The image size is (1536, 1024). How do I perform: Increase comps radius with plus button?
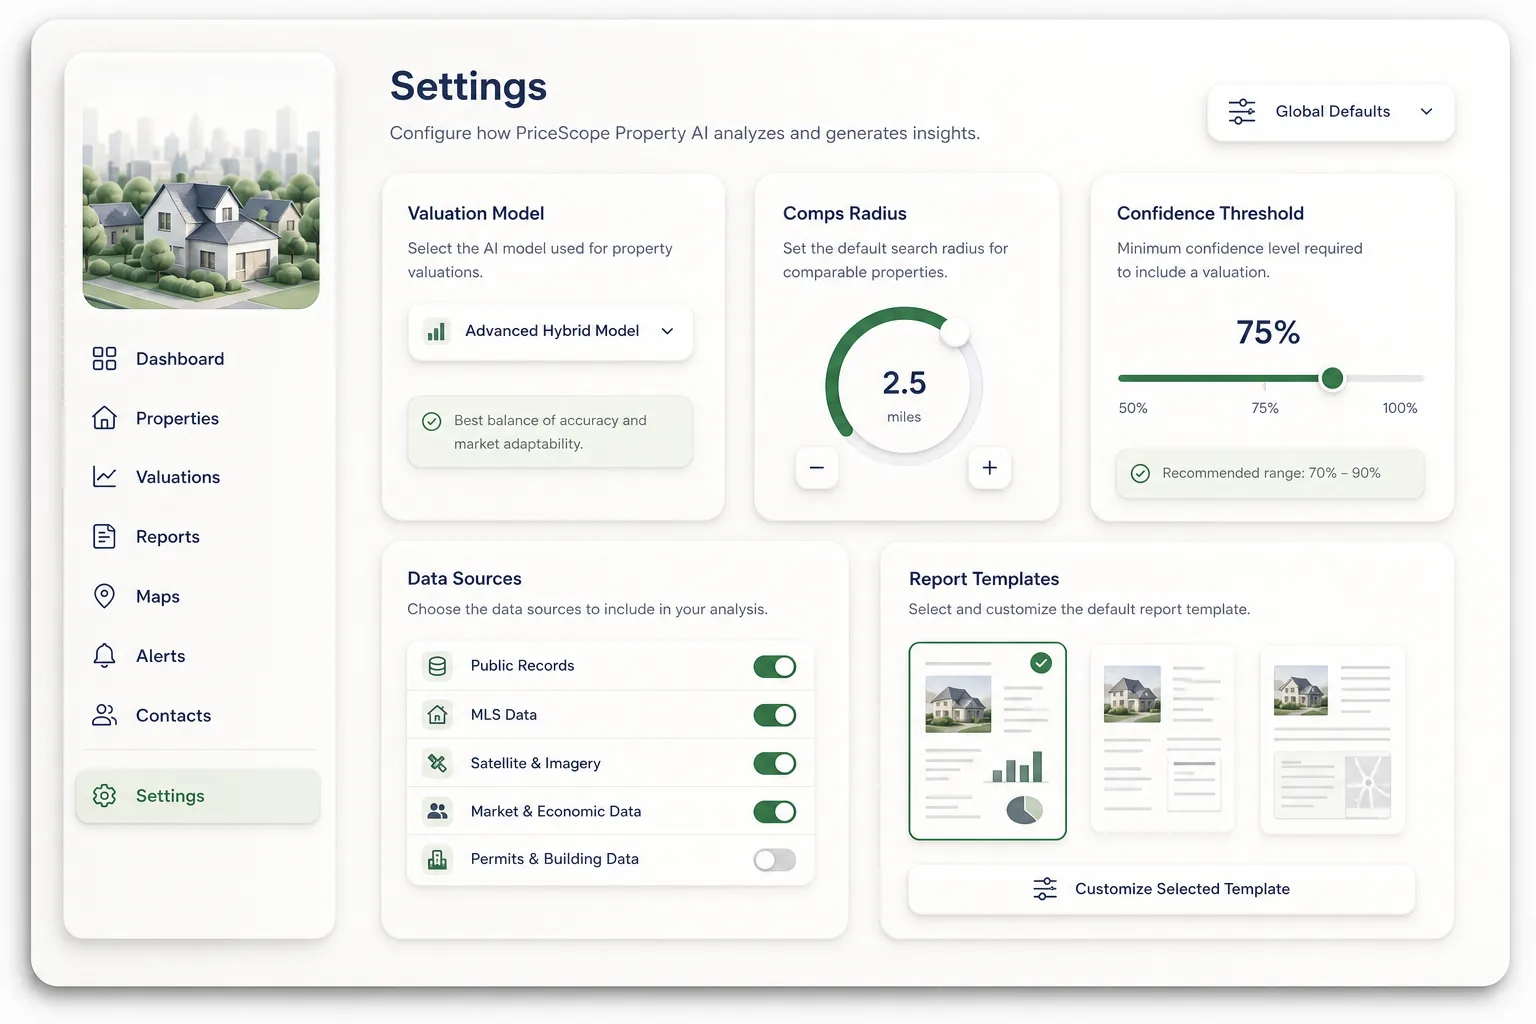[x=990, y=468]
